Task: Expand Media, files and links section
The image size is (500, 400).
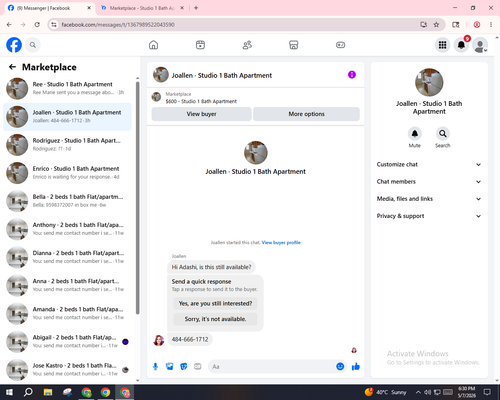Action: (429, 199)
